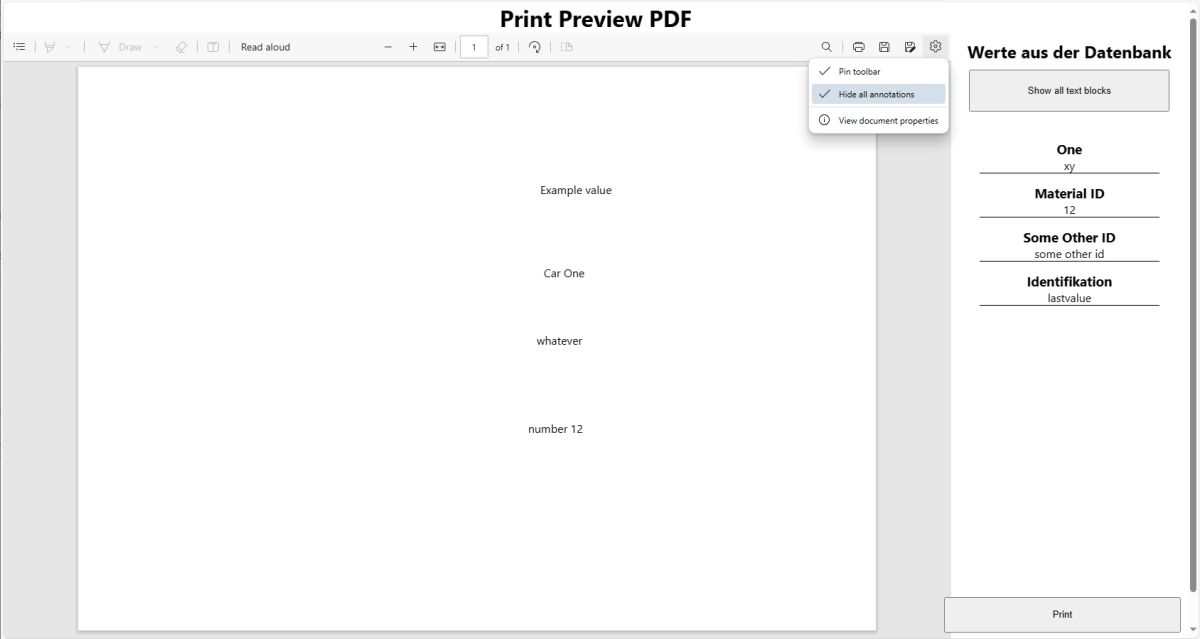
Task: Click the 'whatever' text in PDF
Action: (559, 341)
